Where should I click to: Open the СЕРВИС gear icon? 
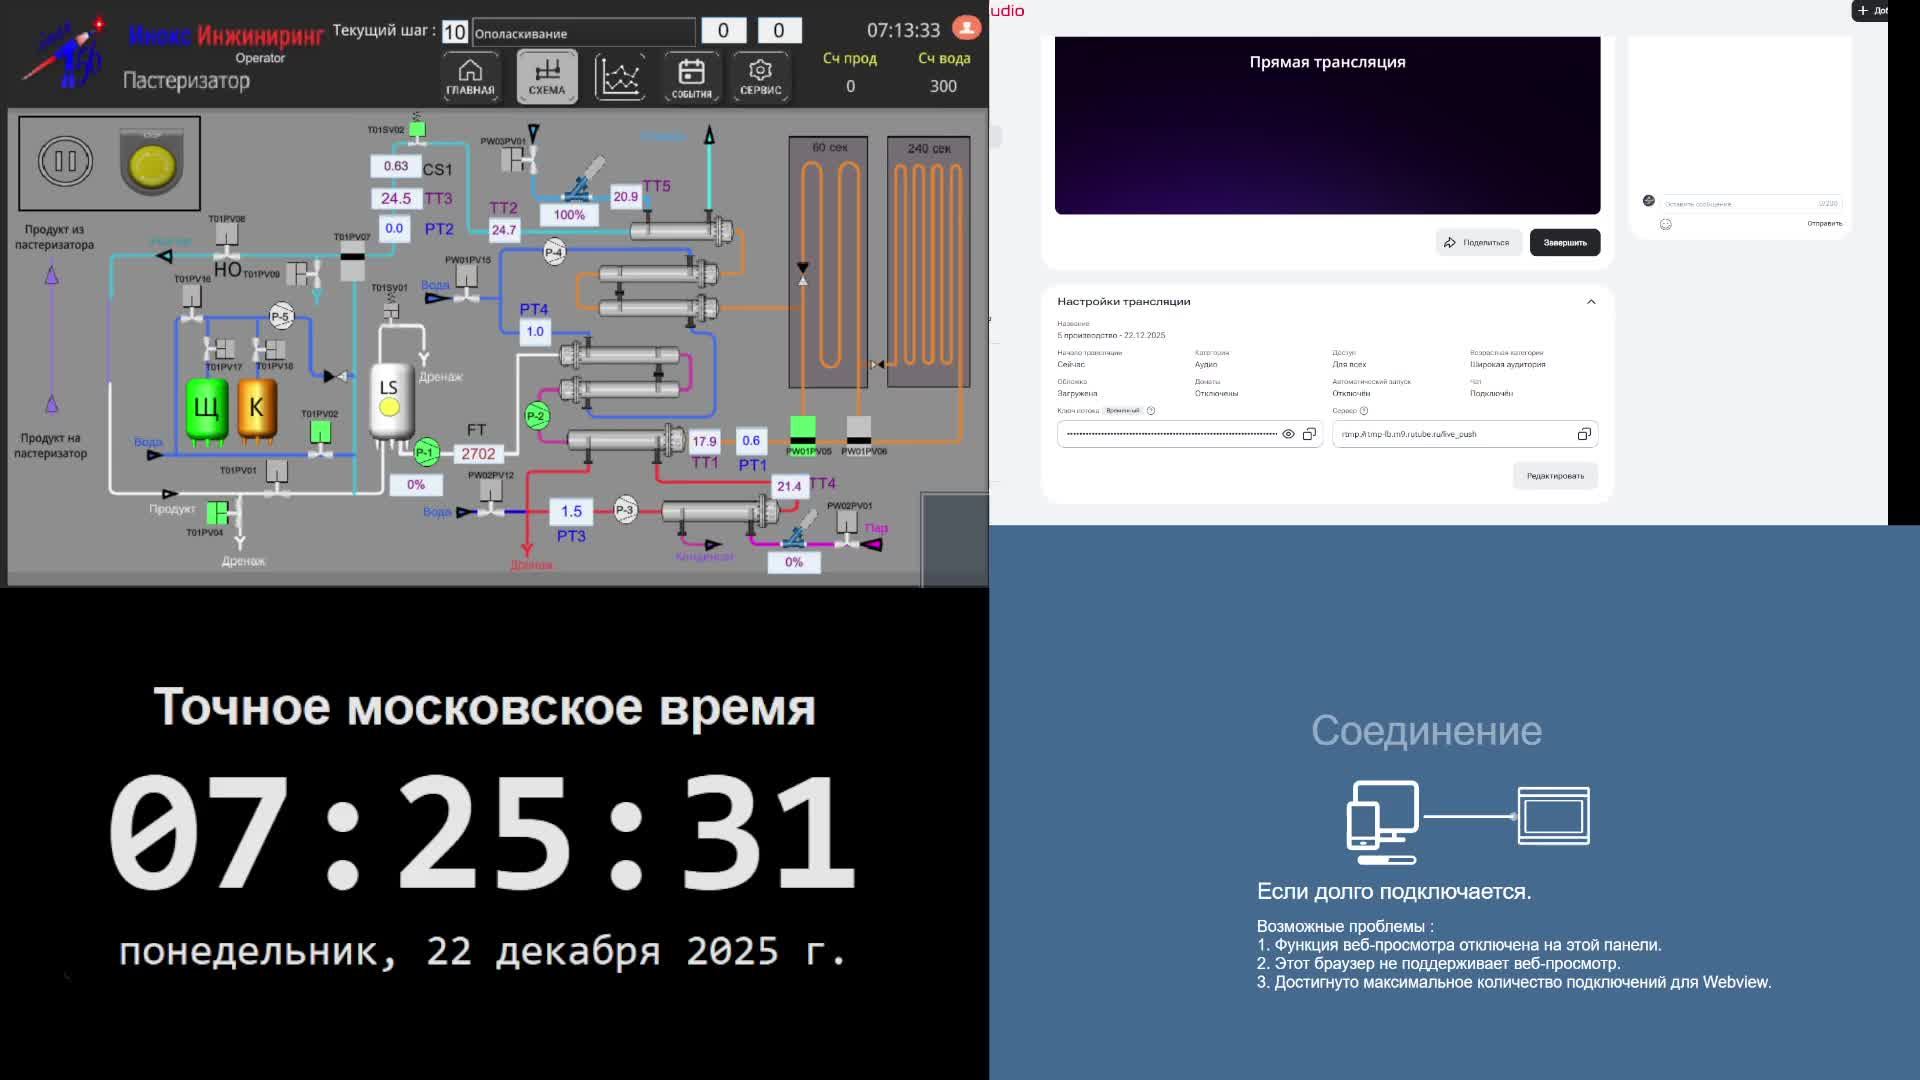click(760, 76)
